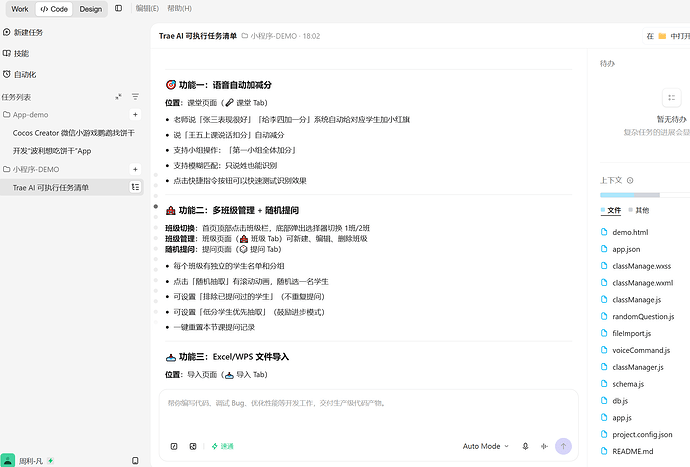Open the Auto Mode dropdown

click(x=485, y=446)
